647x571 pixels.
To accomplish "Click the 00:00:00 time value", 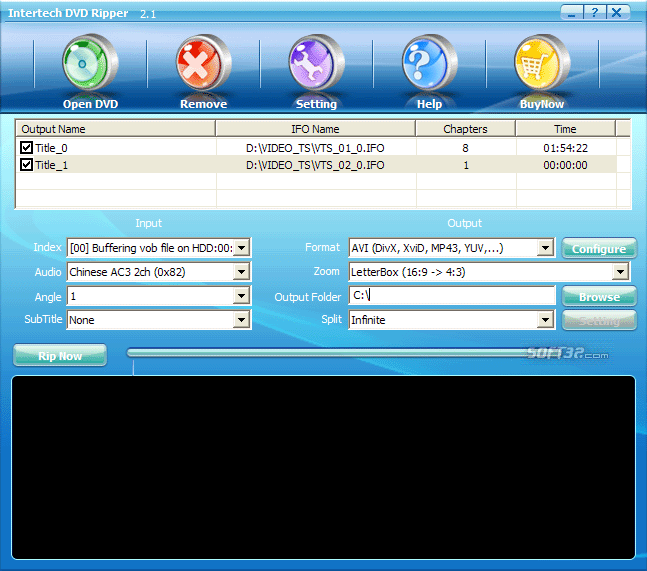I will (x=565, y=165).
